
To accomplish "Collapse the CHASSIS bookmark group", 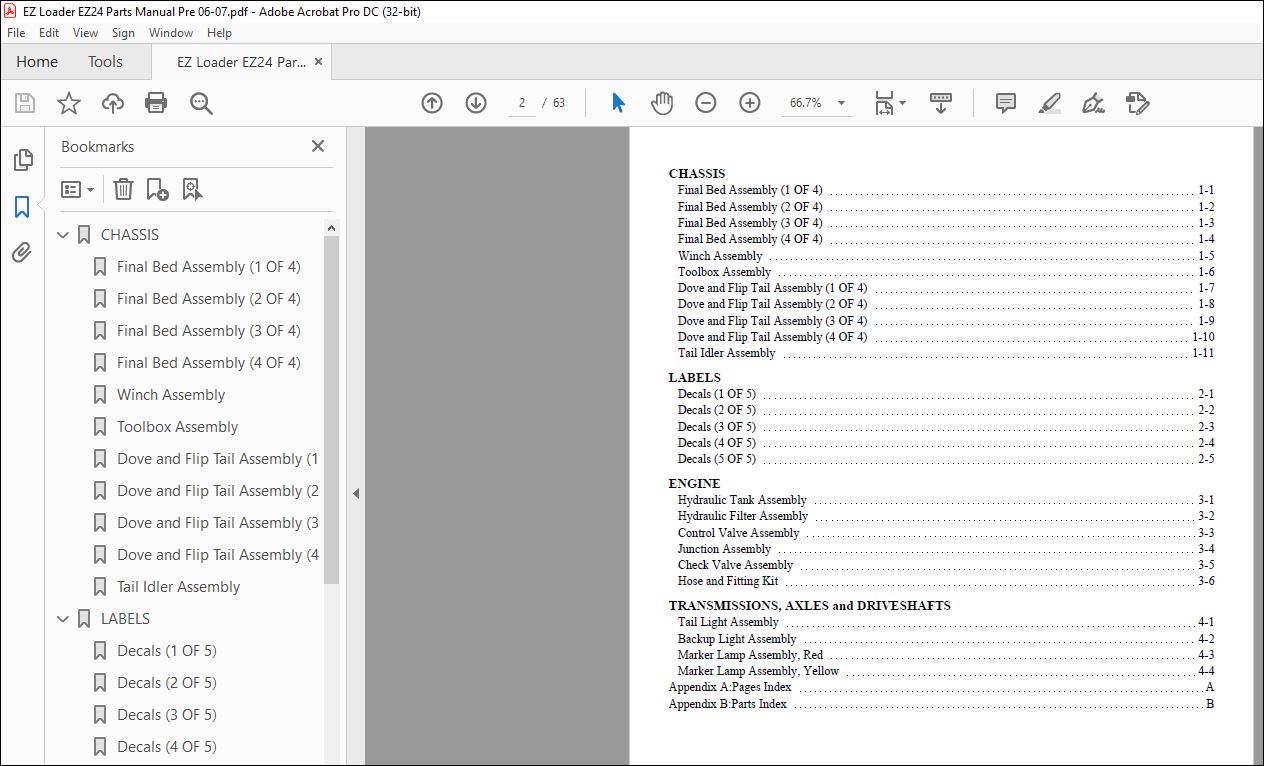I will [x=63, y=235].
